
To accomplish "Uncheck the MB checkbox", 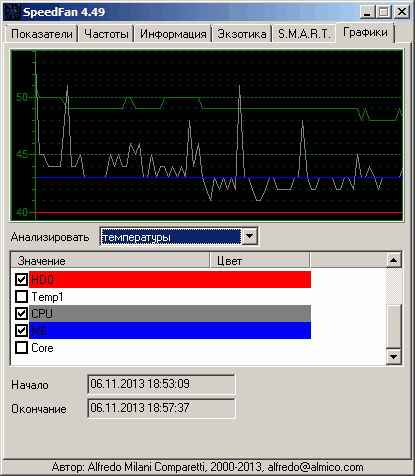I will tap(21, 330).
